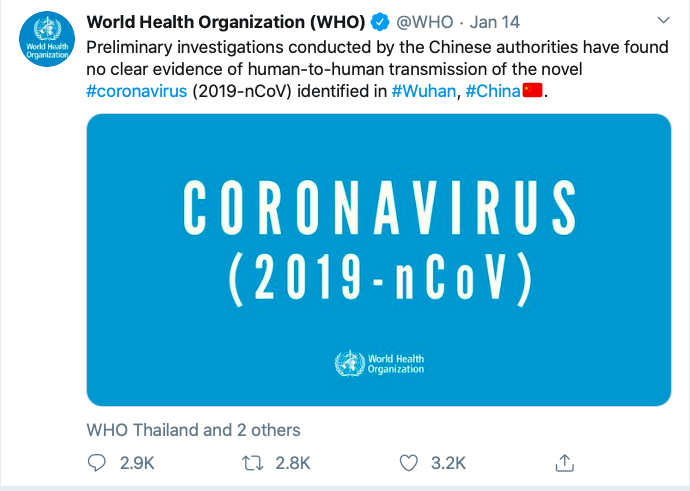Click the China flag emoji
690x491 pixels.
(533, 91)
